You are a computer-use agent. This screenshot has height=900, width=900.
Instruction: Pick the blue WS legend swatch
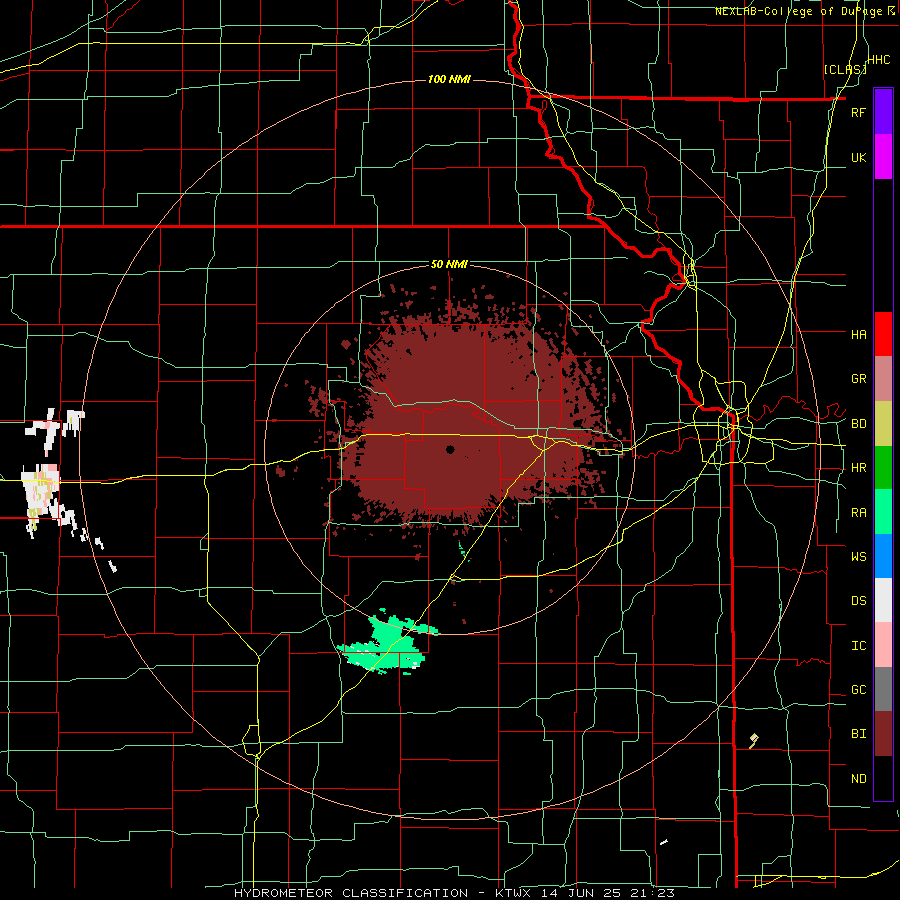[883, 556]
